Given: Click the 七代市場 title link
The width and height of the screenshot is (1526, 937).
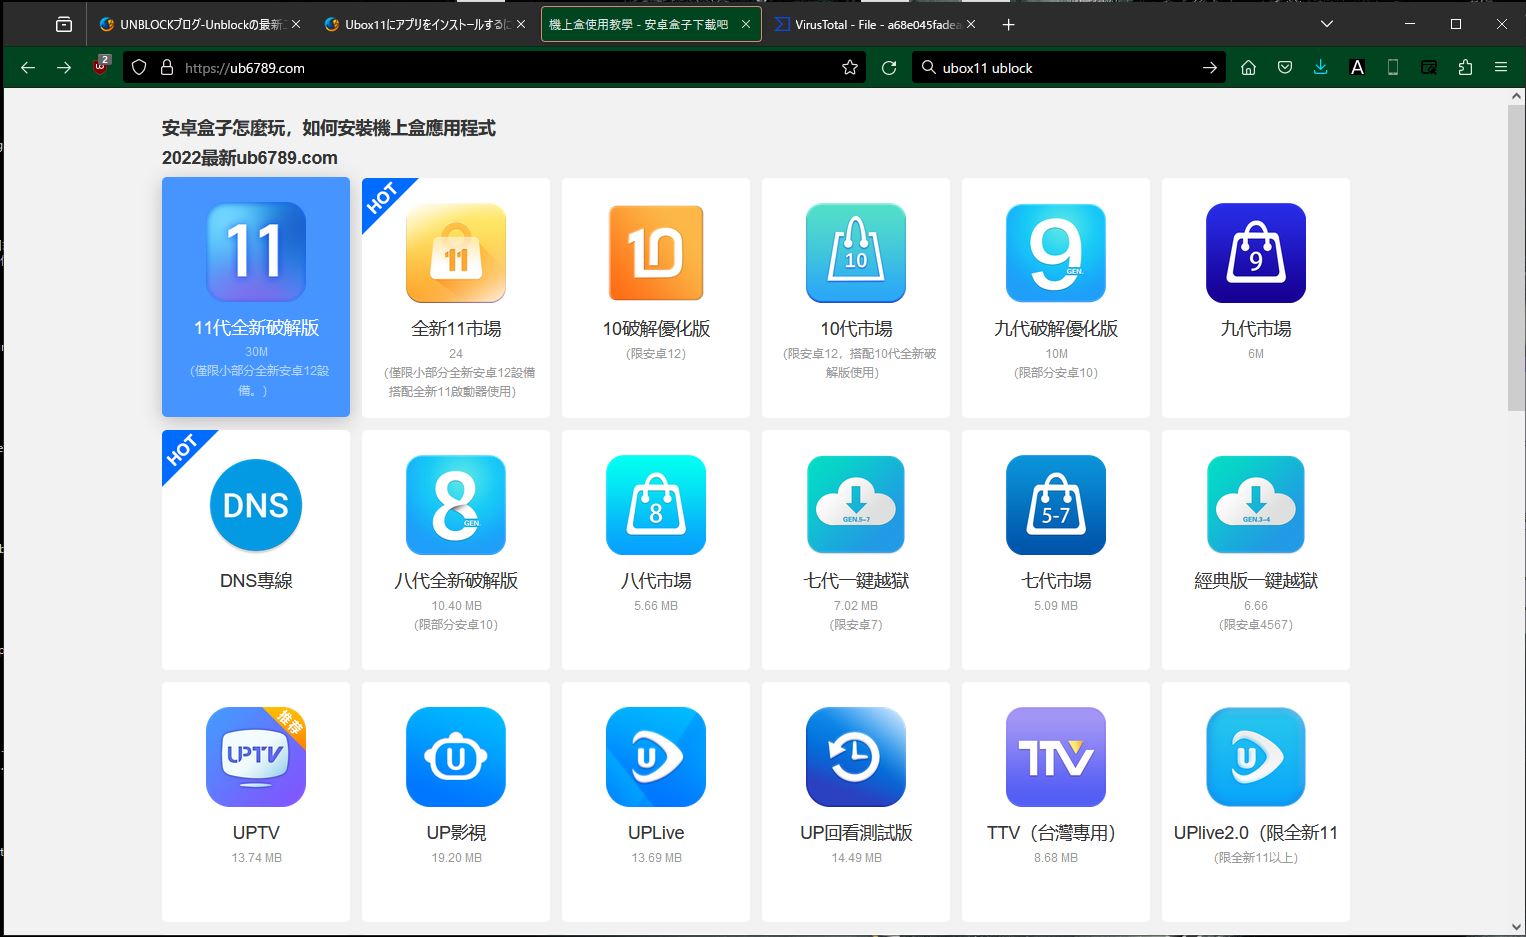Looking at the screenshot, I should click(x=1056, y=580).
